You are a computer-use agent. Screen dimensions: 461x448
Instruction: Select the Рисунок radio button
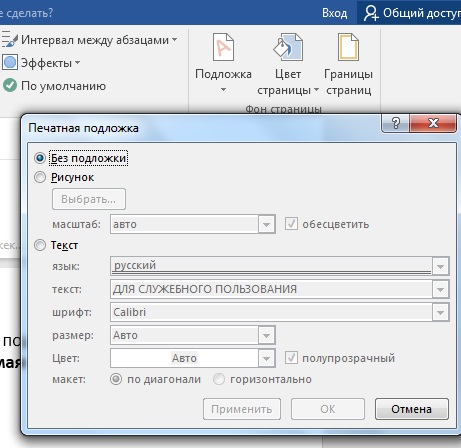click(x=40, y=177)
